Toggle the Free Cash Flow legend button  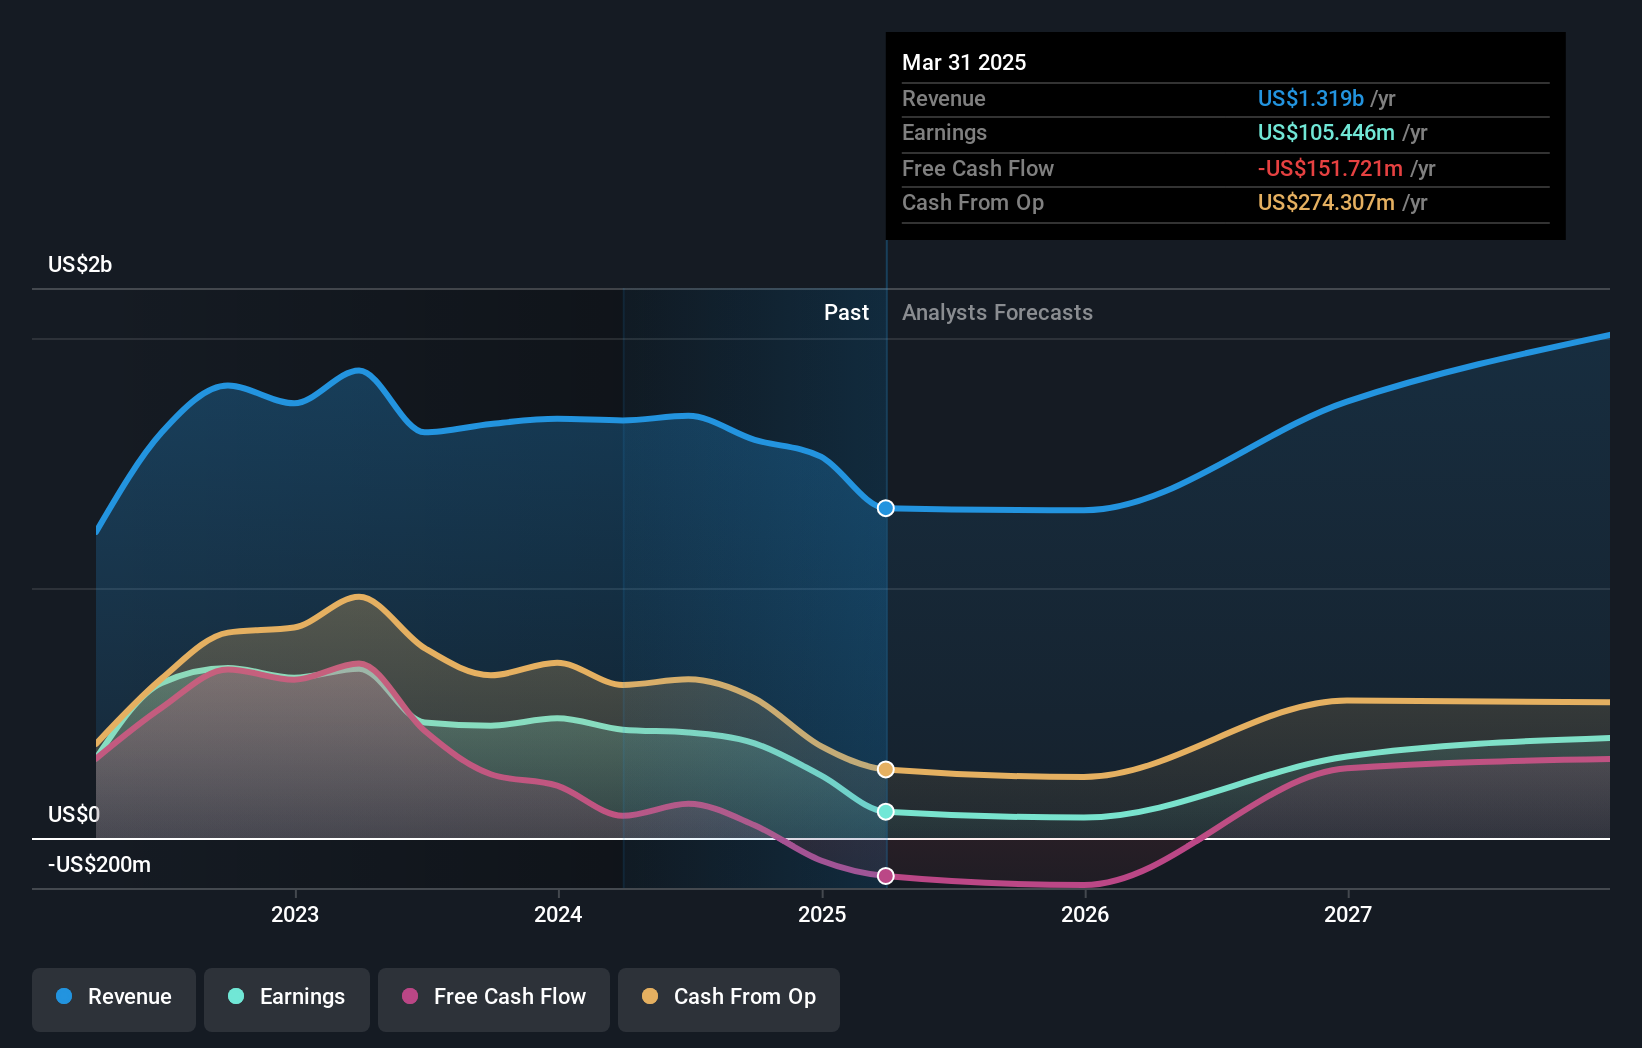(x=494, y=999)
